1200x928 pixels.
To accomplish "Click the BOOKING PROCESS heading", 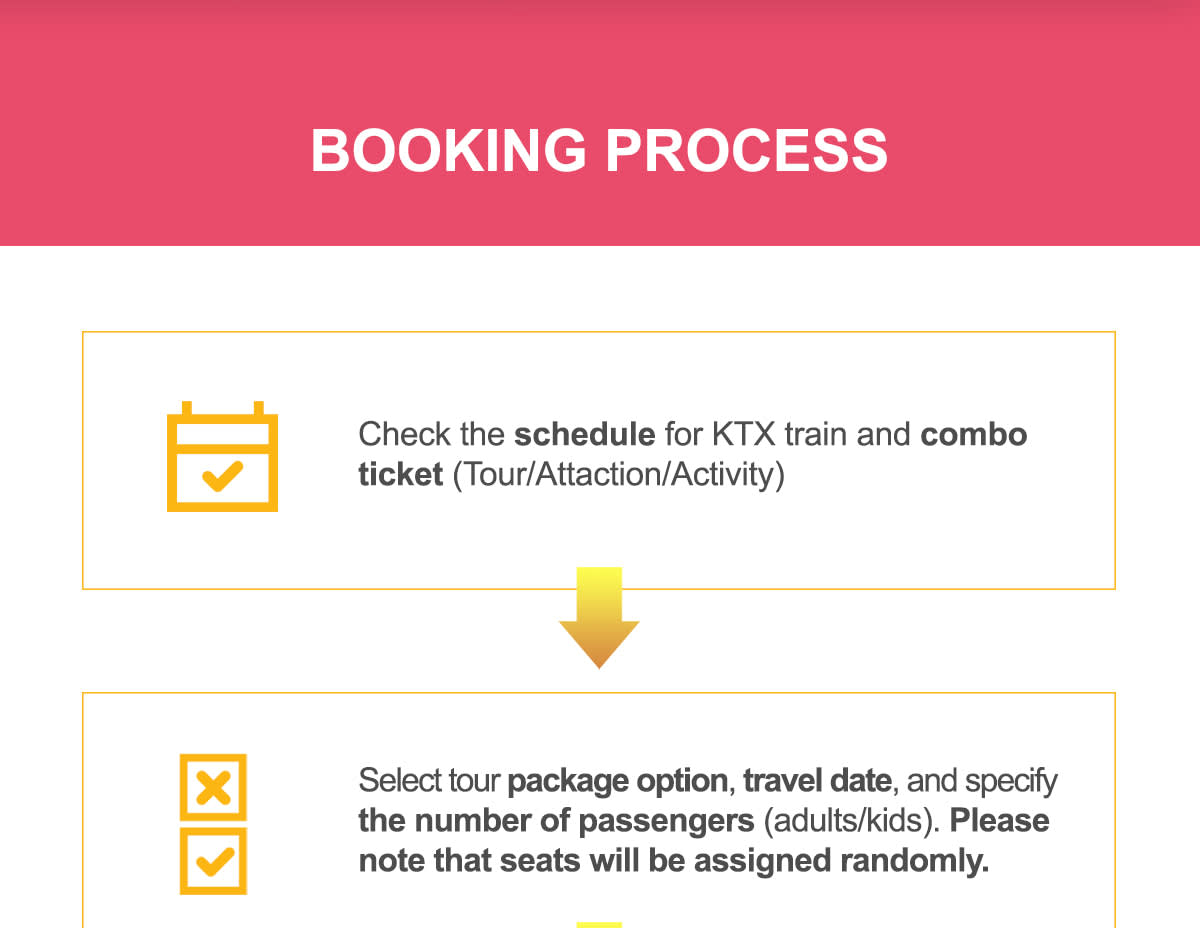I will pyautogui.click(x=599, y=150).
